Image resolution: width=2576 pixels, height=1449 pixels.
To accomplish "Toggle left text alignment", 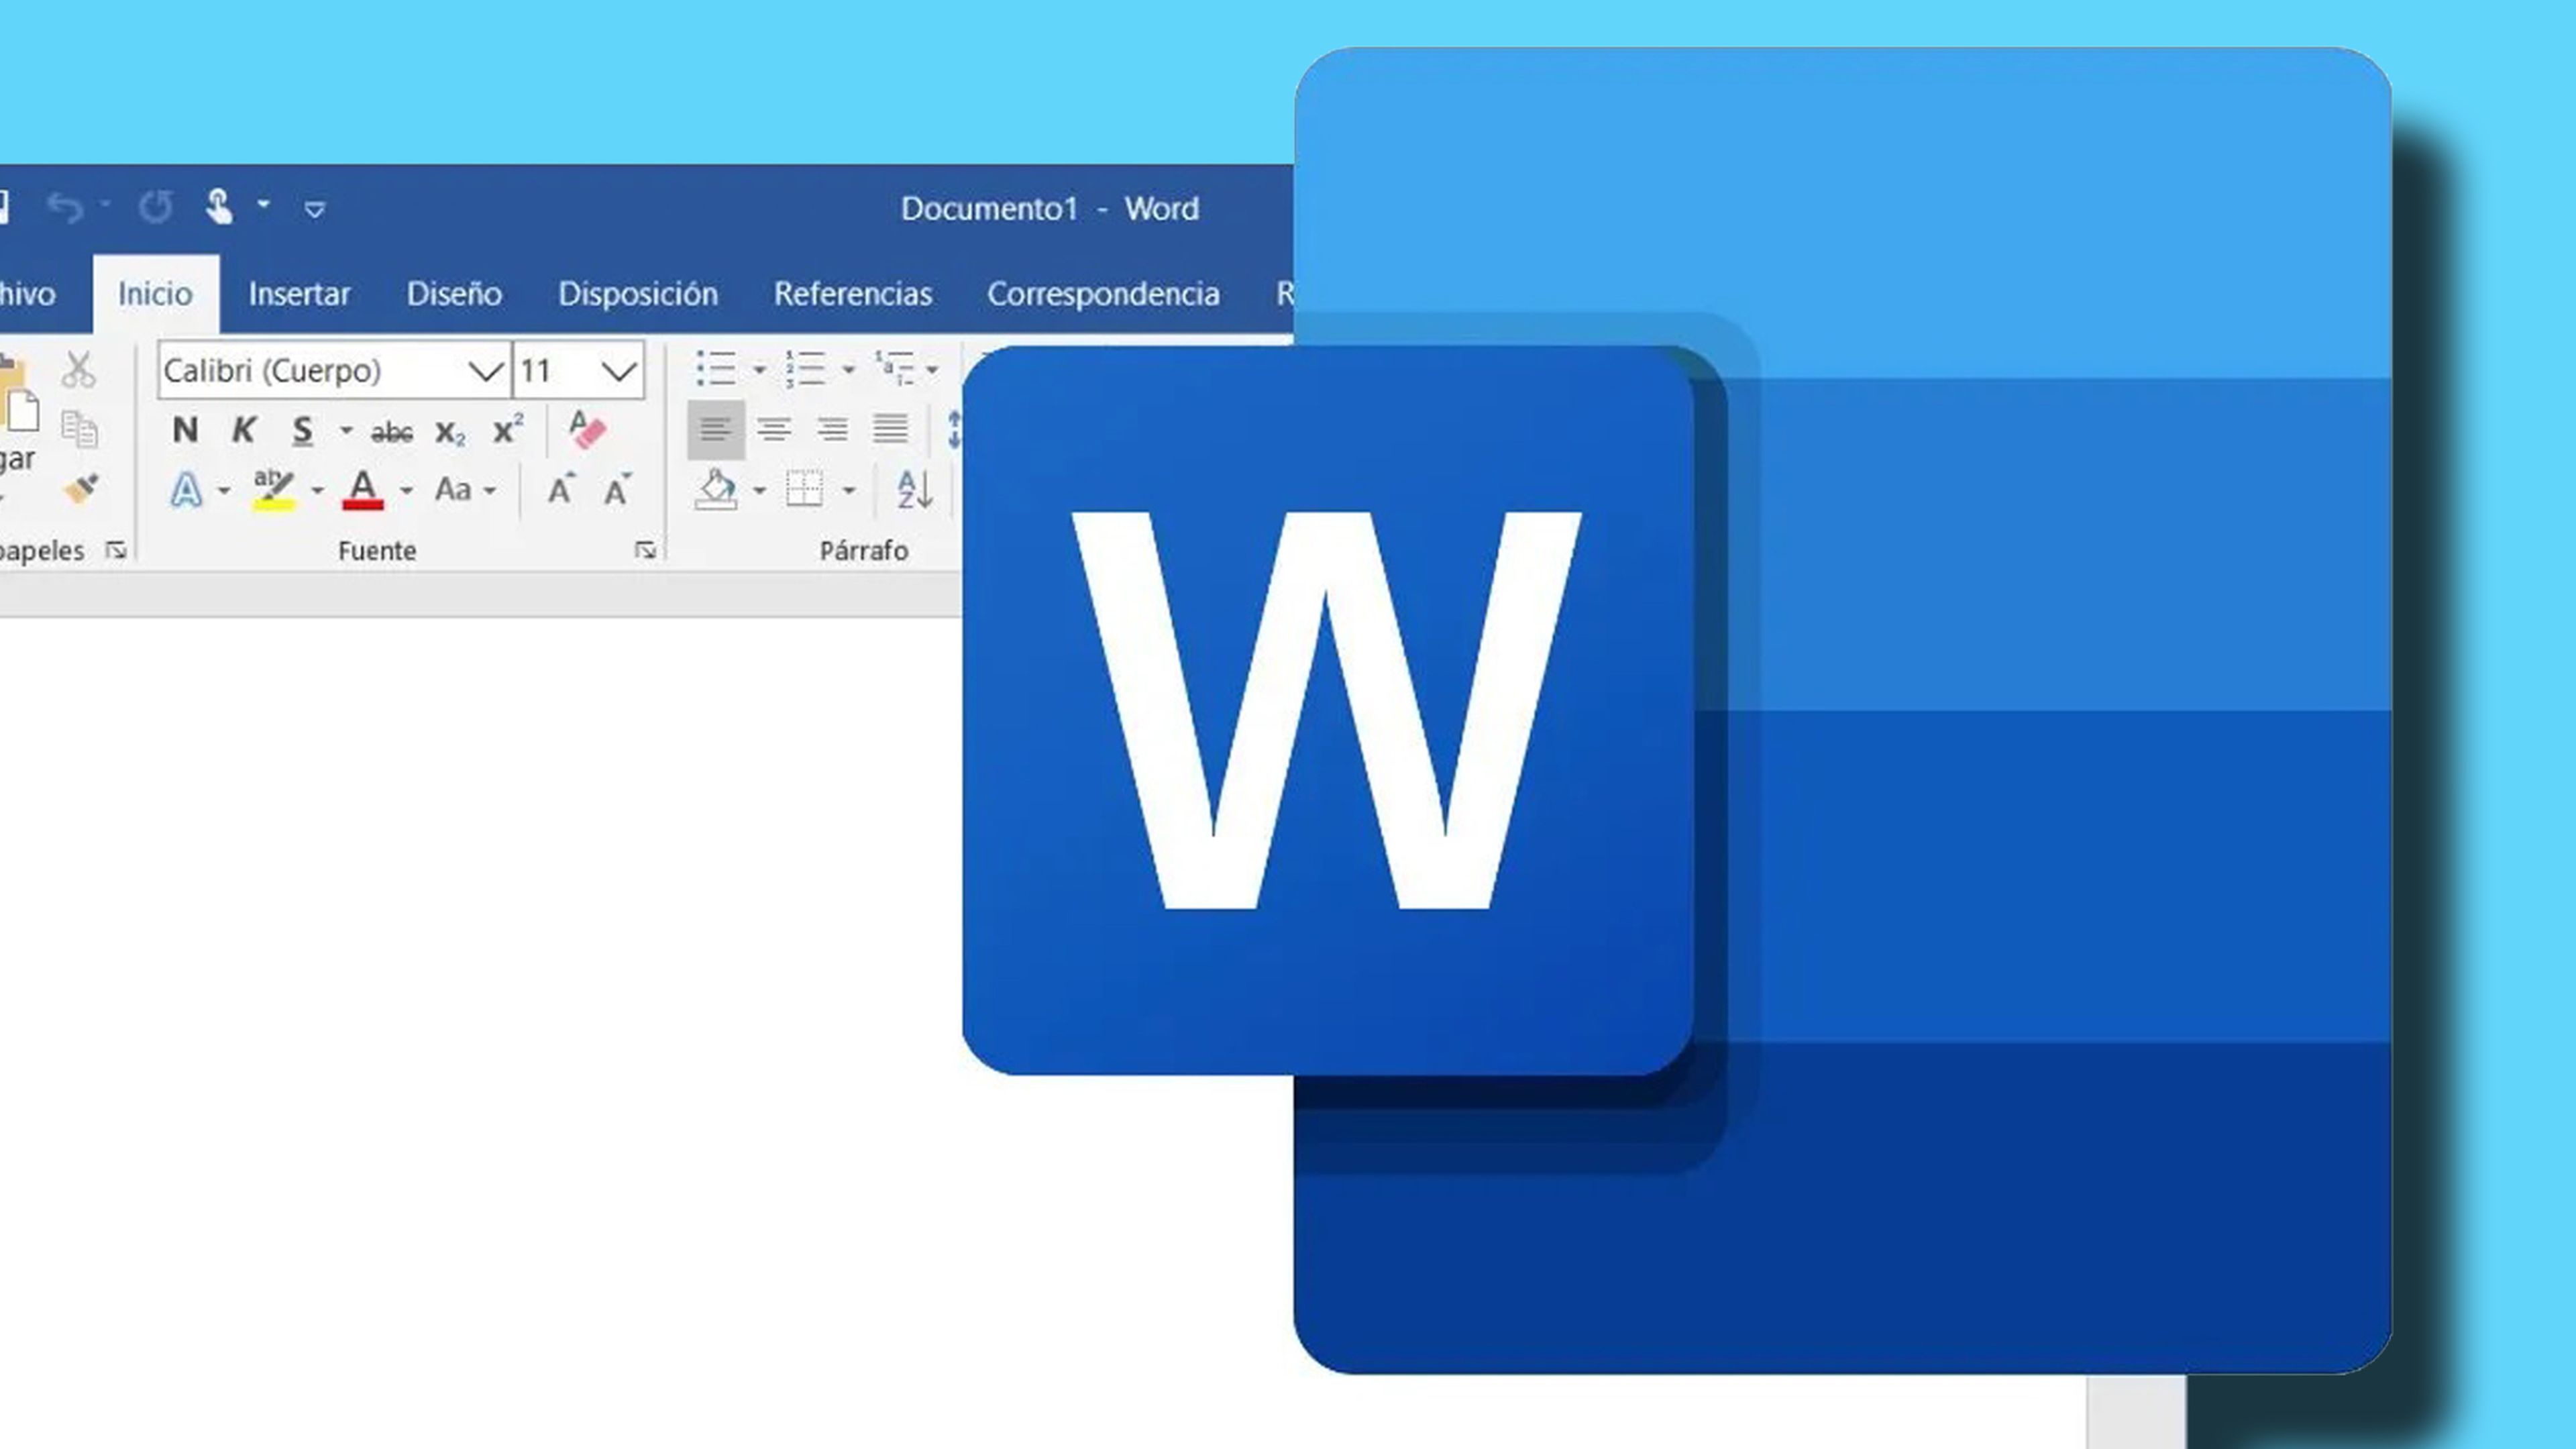I will click(716, 428).
